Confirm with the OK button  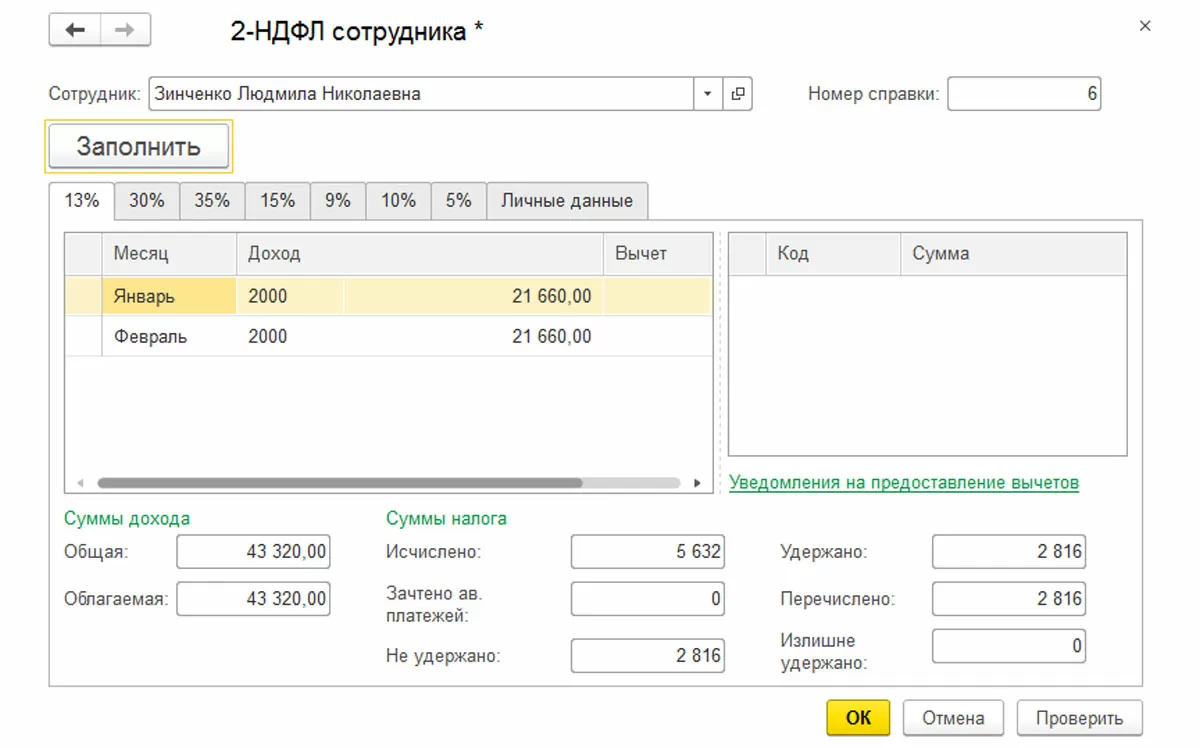point(858,718)
